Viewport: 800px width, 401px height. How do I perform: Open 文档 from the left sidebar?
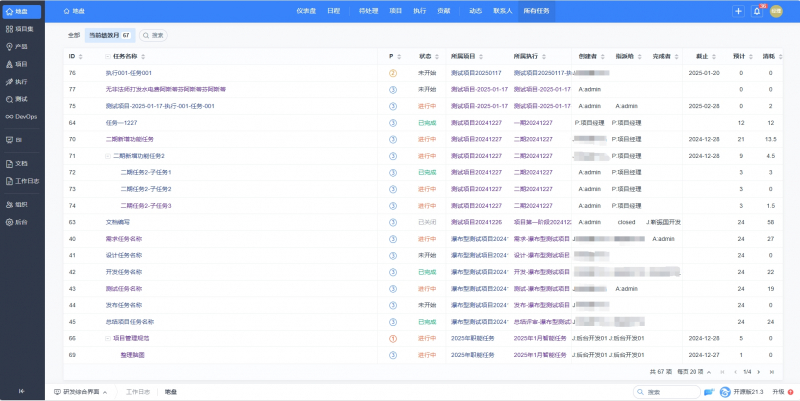tap(22, 163)
